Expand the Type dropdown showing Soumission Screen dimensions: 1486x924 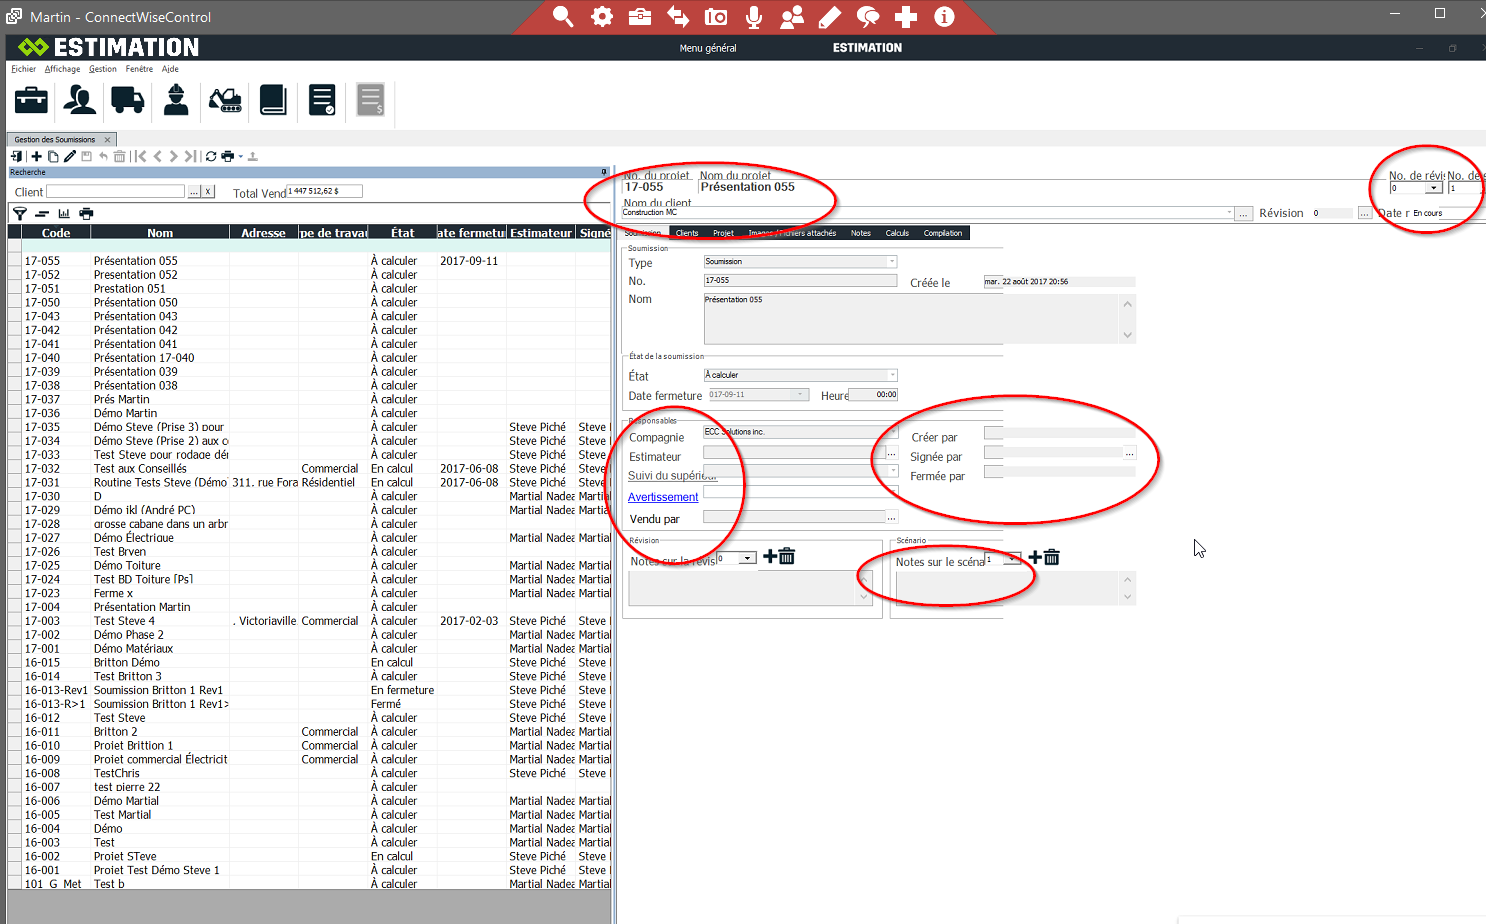click(x=891, y=262)
